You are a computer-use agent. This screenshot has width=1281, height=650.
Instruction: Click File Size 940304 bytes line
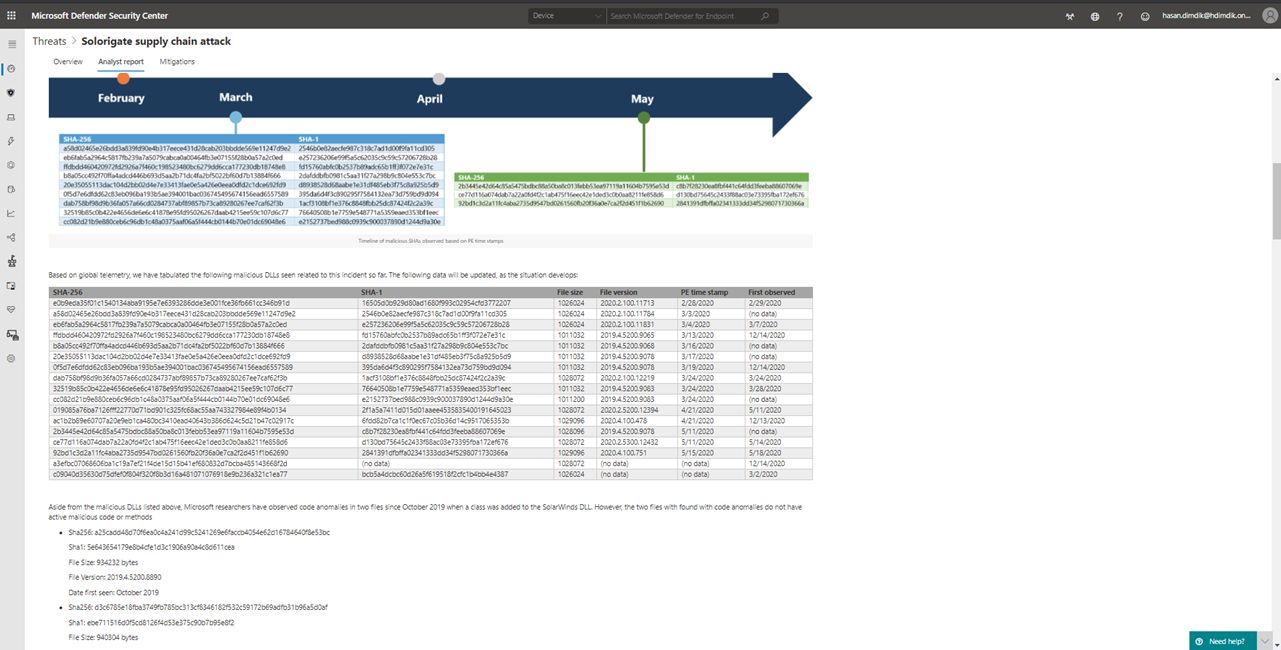(x=104, y=637)
